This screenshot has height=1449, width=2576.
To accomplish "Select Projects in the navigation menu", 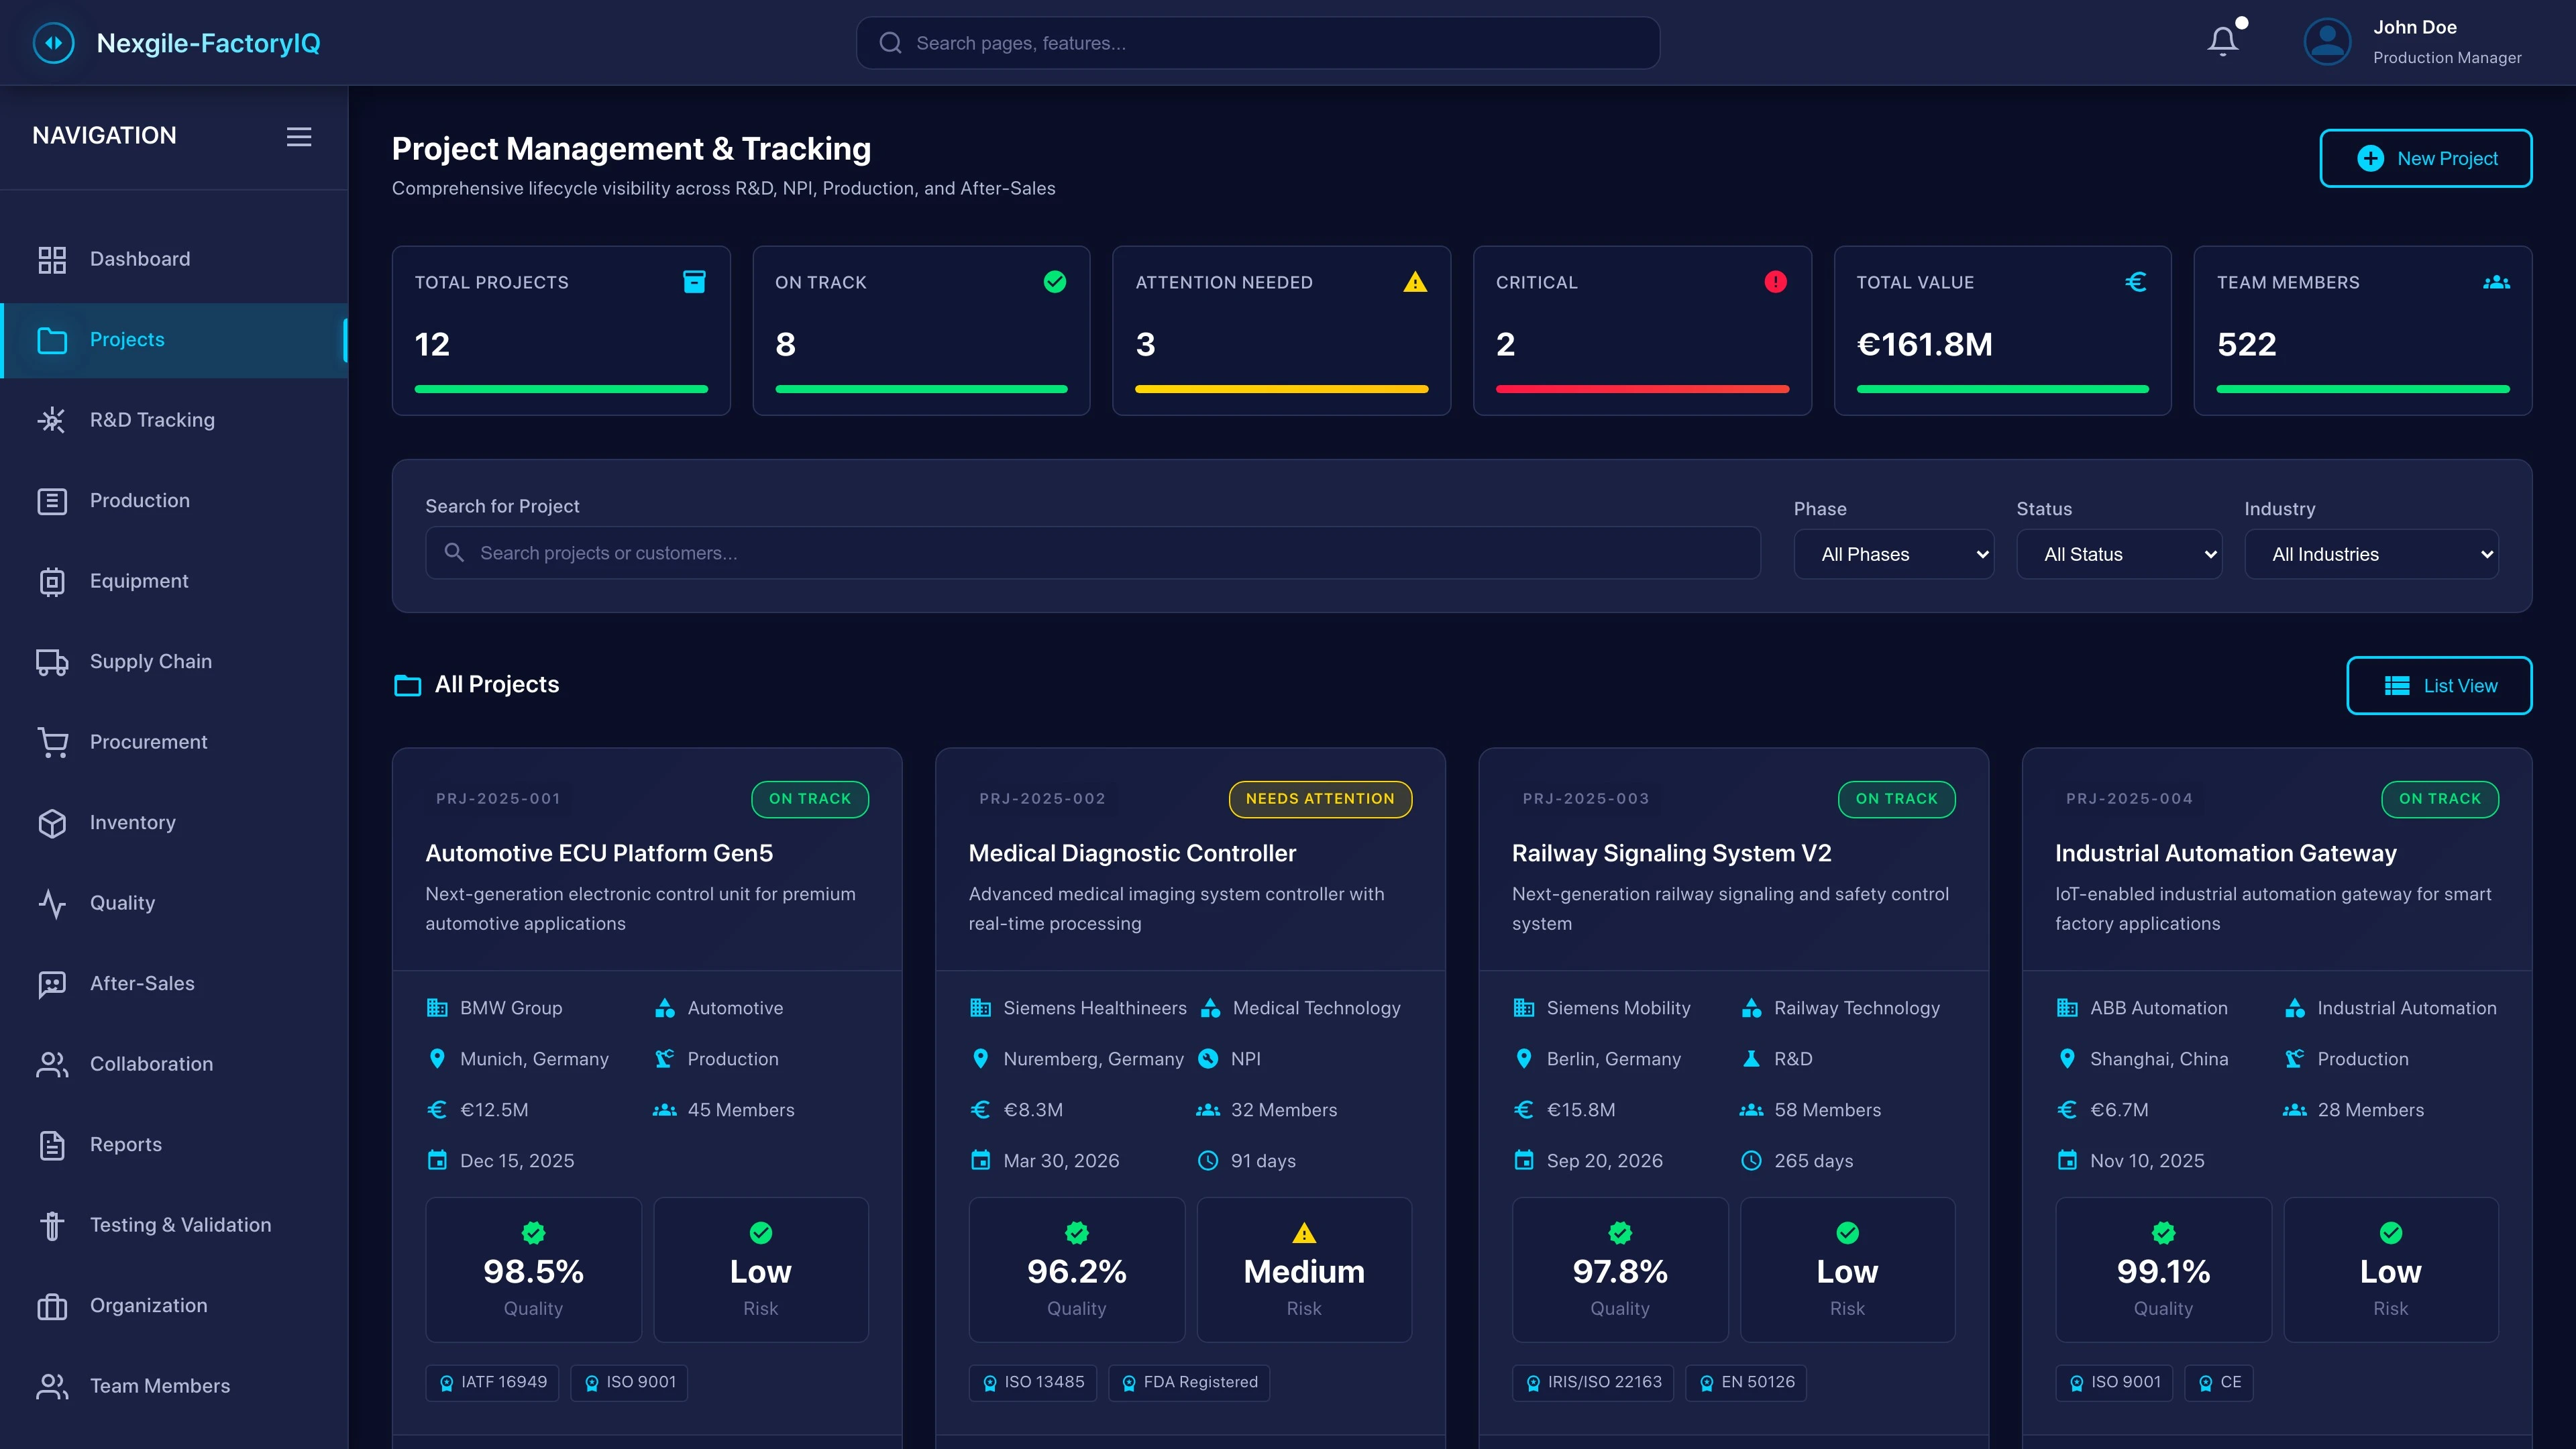I will 127,339.
